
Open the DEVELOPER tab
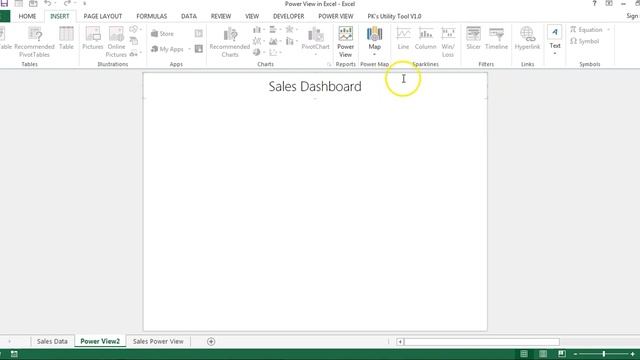coord(289,16)
